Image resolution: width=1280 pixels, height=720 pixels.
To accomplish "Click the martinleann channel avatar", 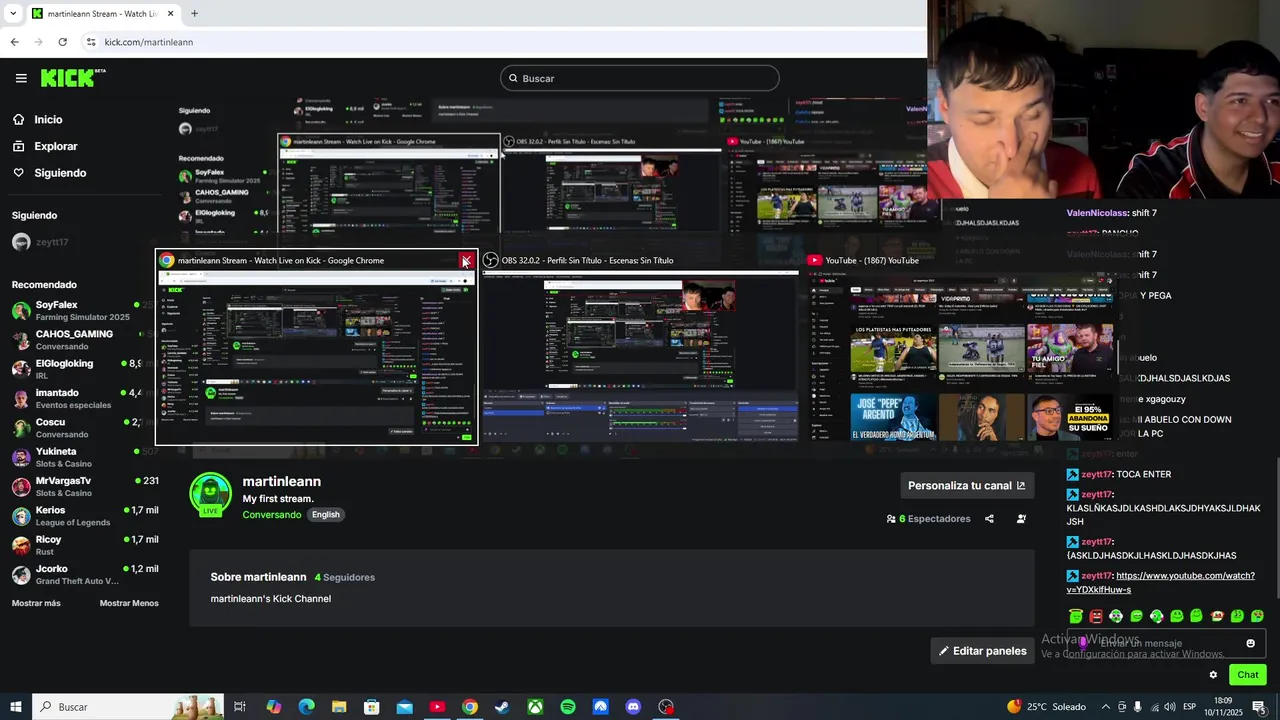I will click(210, 494).
